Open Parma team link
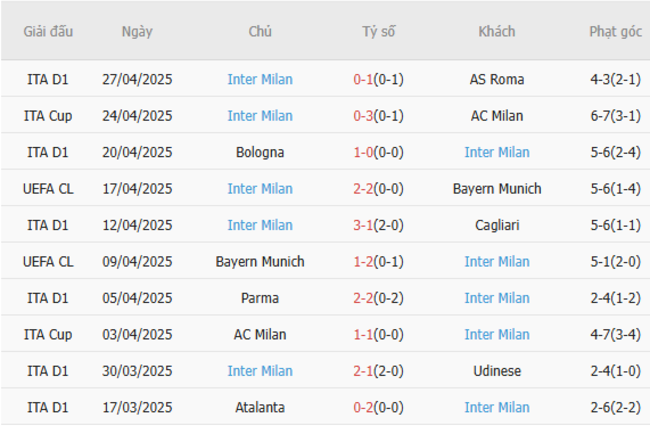The image size is (650, 434). pyautogui.click(x=260, y=298)
